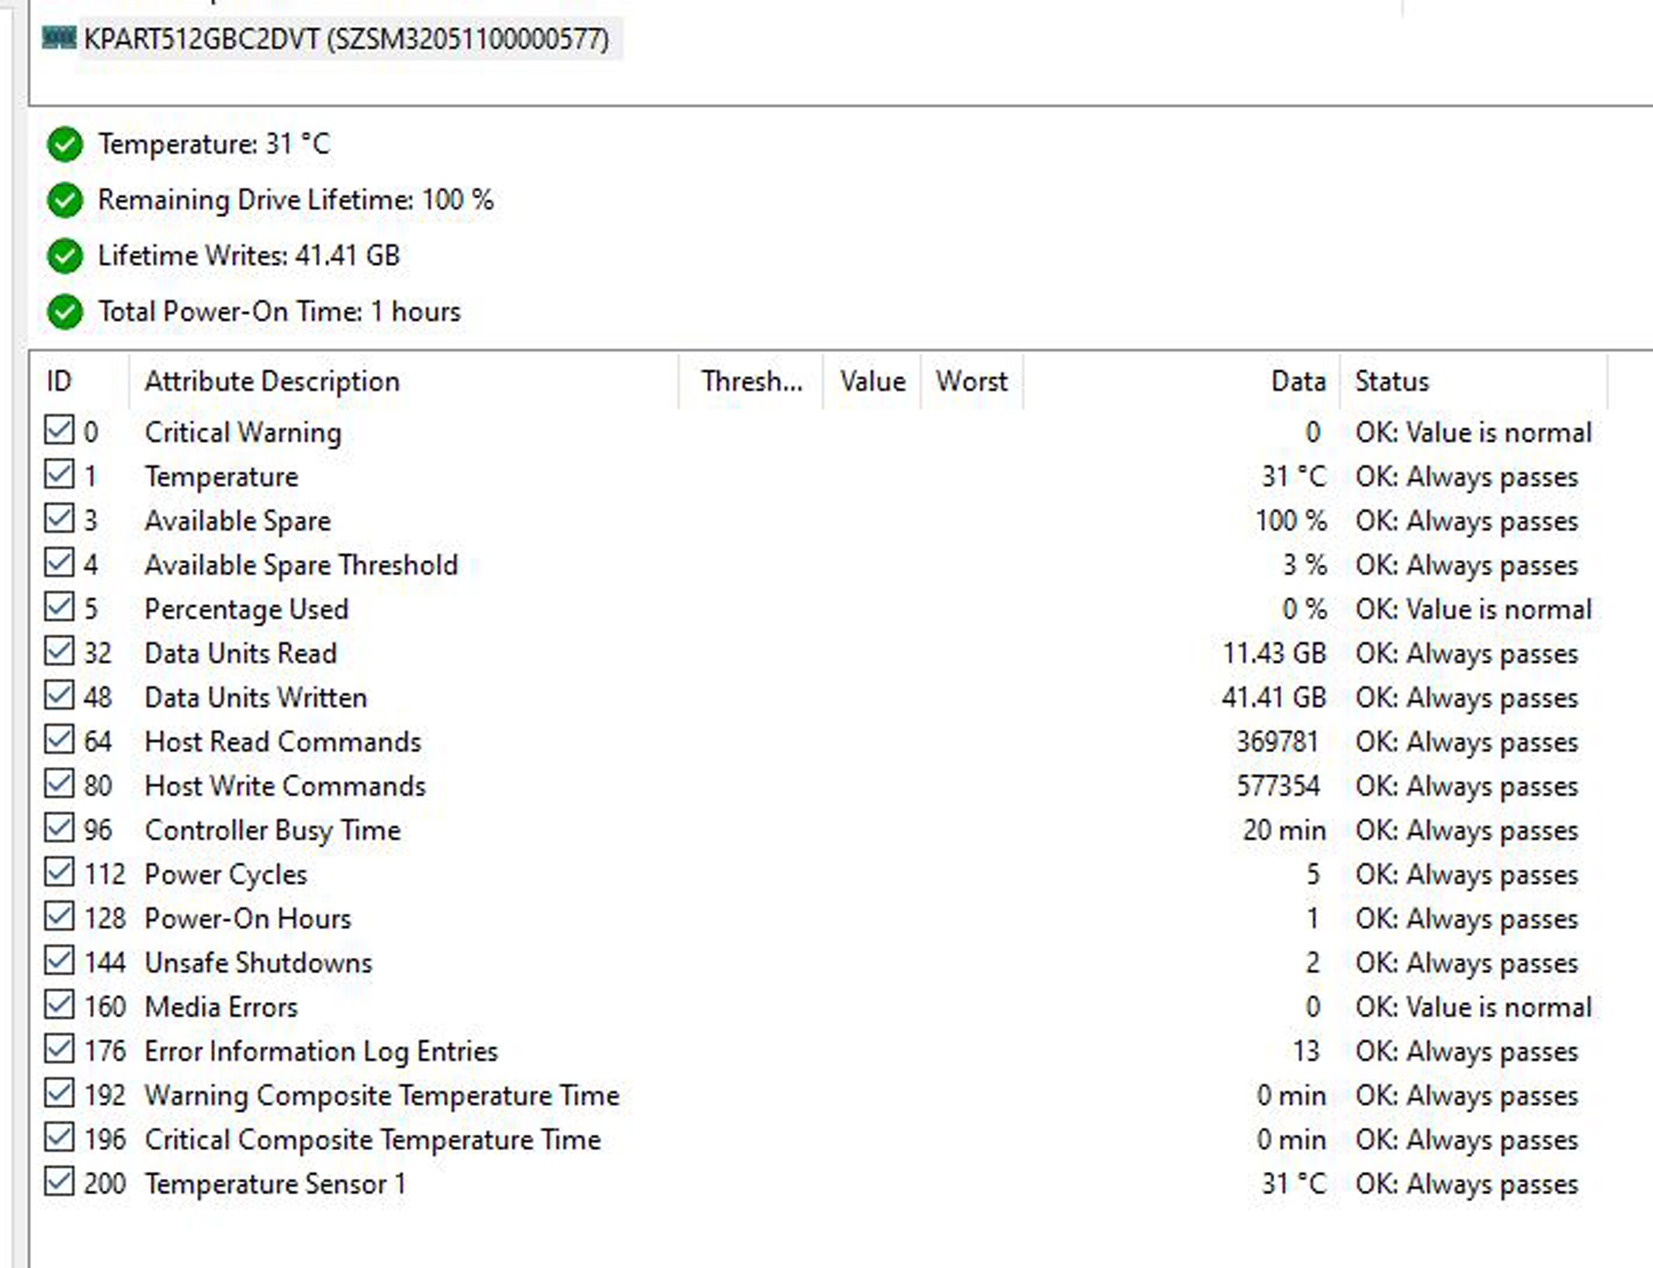Select the 'Lifetime Writes: 41.41 GB' text
The height and width of the screenshot is (1268, 1653).
pos(249,256)
